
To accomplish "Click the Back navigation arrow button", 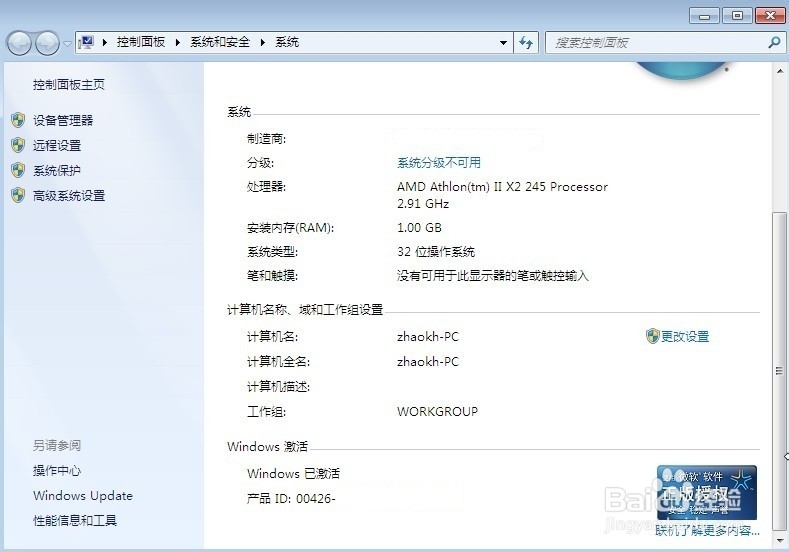I will [20, 43].
